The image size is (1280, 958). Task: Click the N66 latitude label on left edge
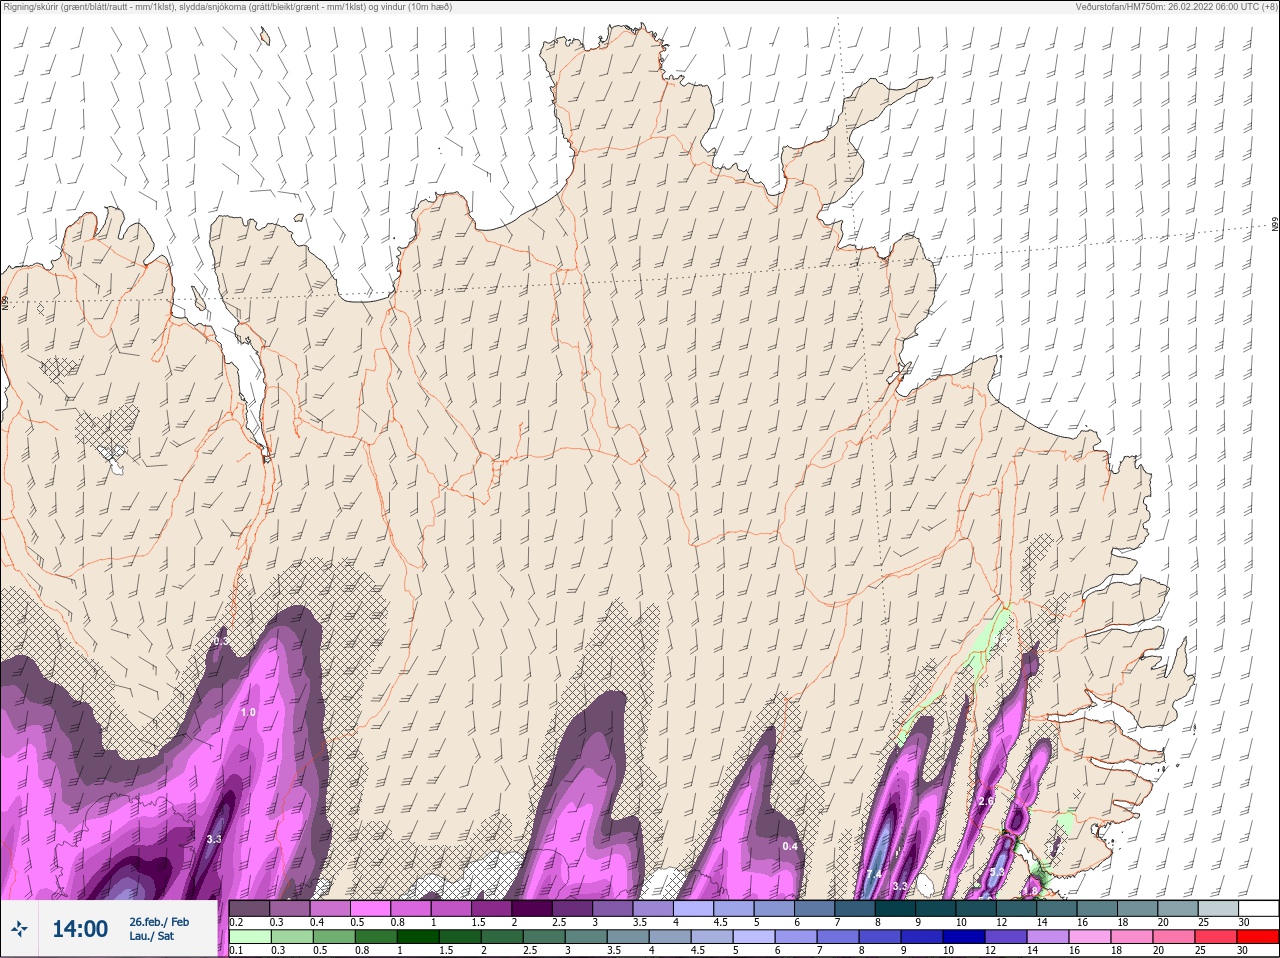point(5,302)
